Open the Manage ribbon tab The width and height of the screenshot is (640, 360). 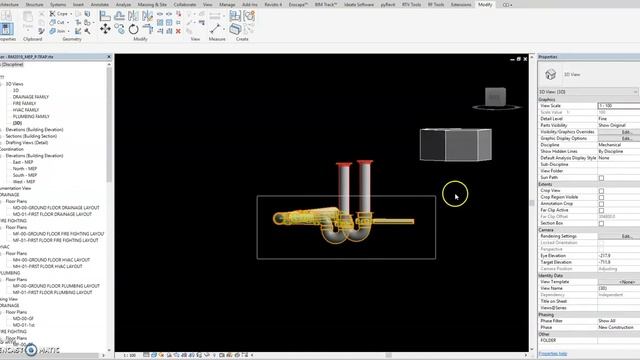click(227, 4)
